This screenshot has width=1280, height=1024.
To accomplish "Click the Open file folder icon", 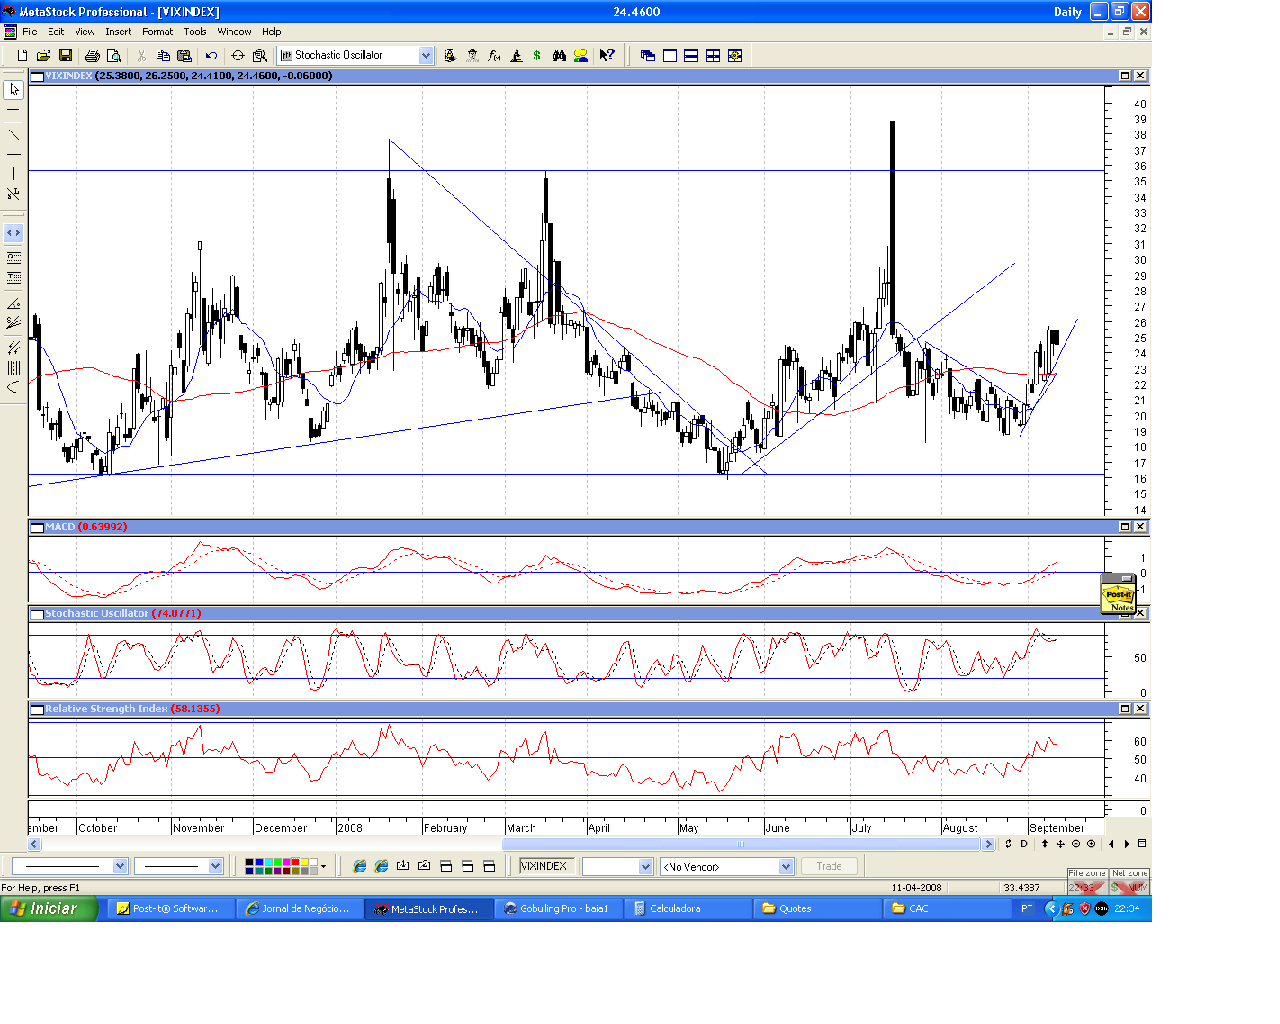I will pyautogui.click(x=44, y=56).
